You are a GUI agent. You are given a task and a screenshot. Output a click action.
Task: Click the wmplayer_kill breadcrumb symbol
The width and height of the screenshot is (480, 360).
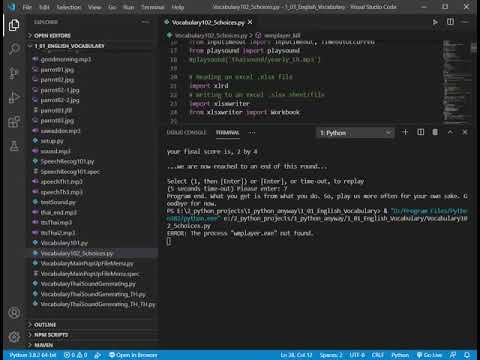tap(282, 35)
